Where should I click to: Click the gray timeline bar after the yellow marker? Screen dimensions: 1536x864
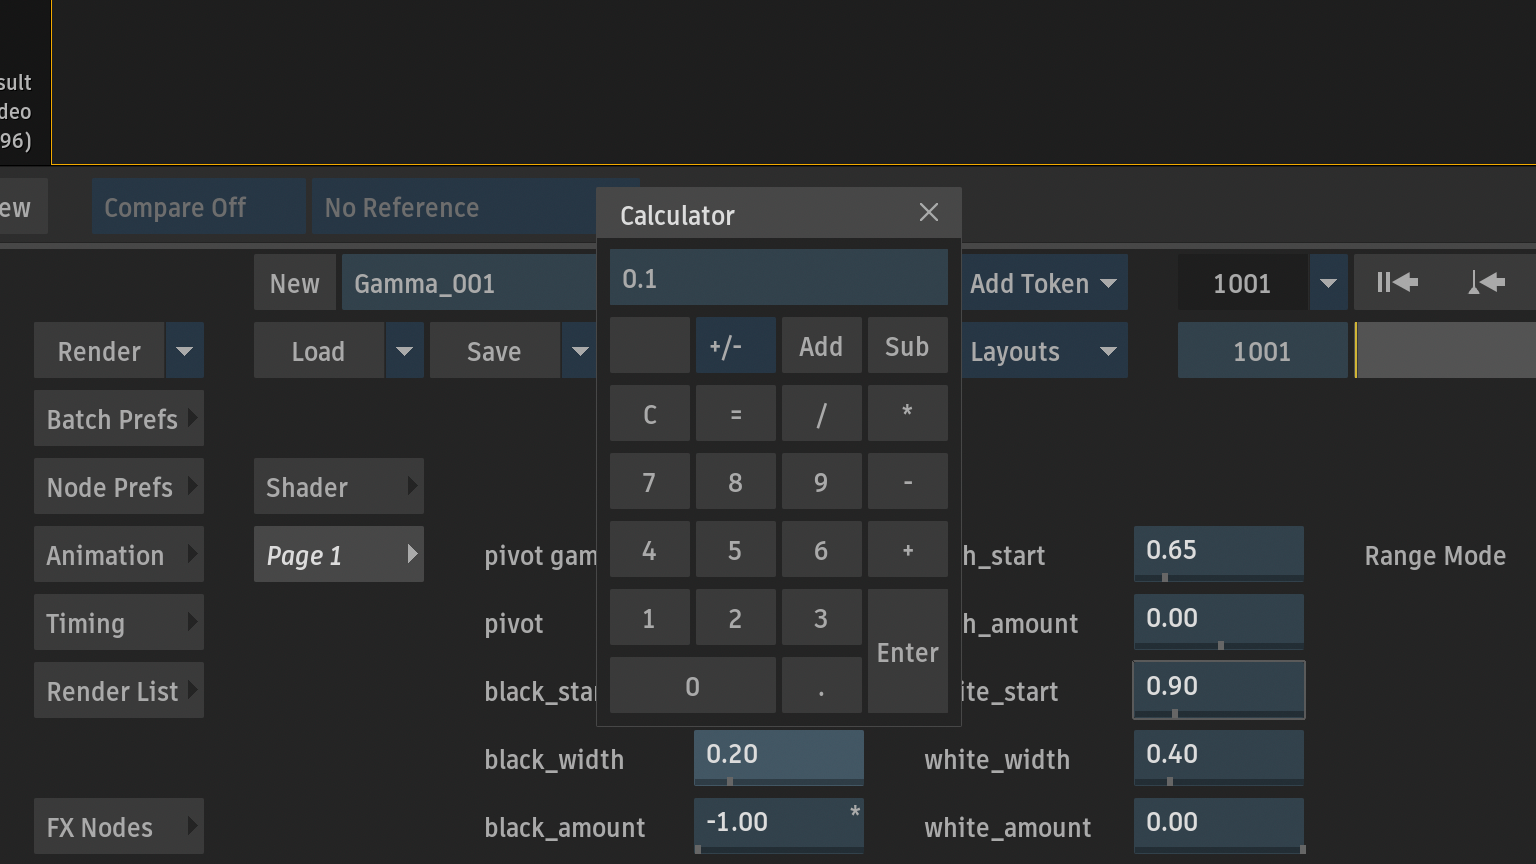[x=1447, y=351]
